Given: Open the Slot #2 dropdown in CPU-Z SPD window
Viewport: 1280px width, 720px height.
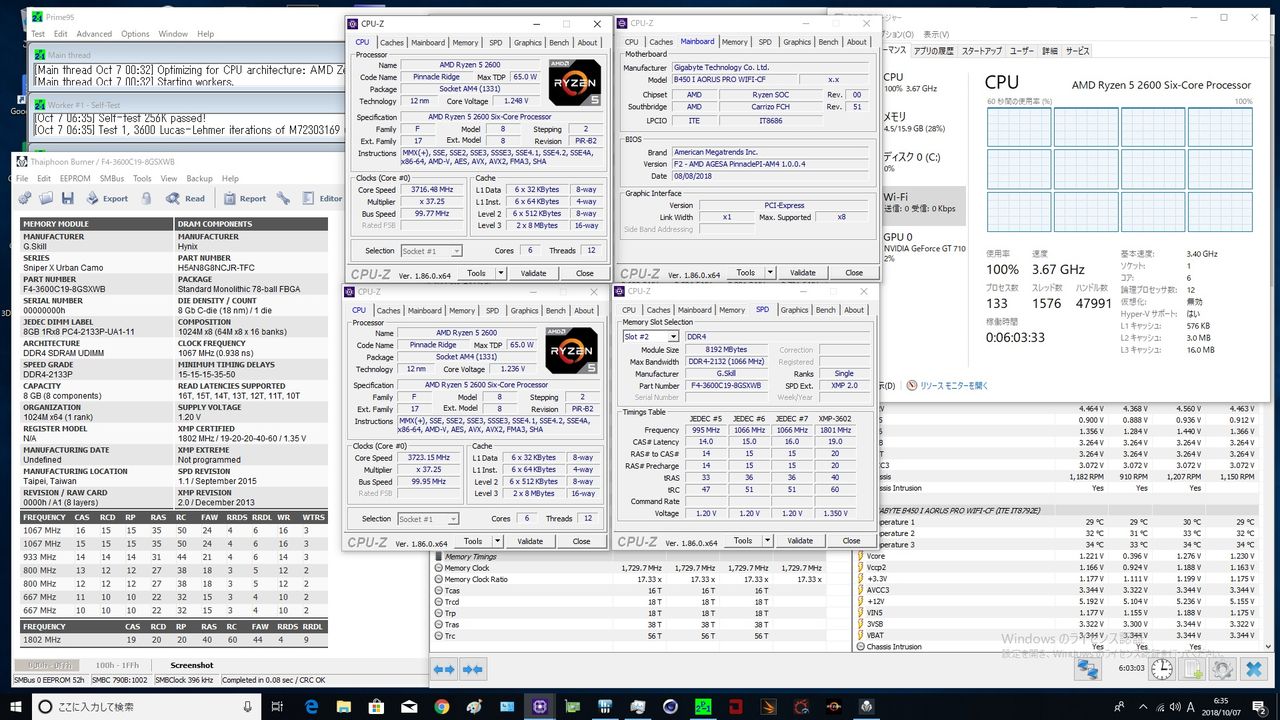Looking at the screenshot, I should pos(651,337).
